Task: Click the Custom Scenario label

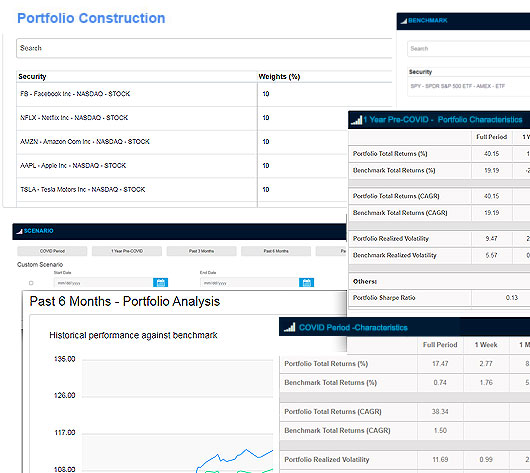Action: click(x=40, y=265)
